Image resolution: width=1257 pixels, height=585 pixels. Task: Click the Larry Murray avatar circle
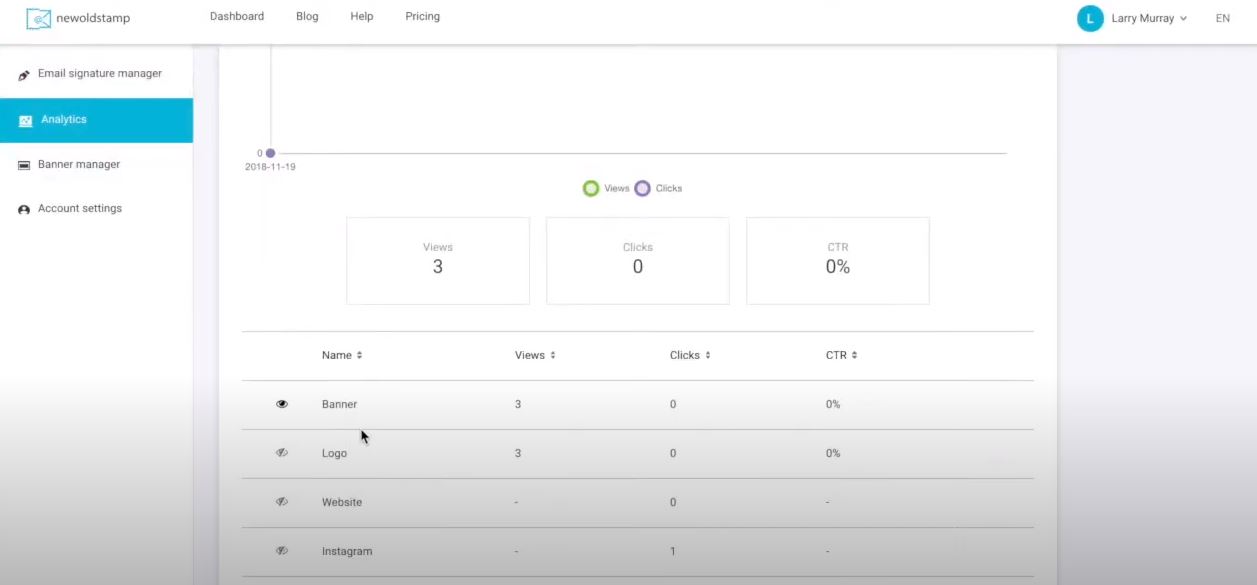pyautogui.click(x=1090, y=18)
